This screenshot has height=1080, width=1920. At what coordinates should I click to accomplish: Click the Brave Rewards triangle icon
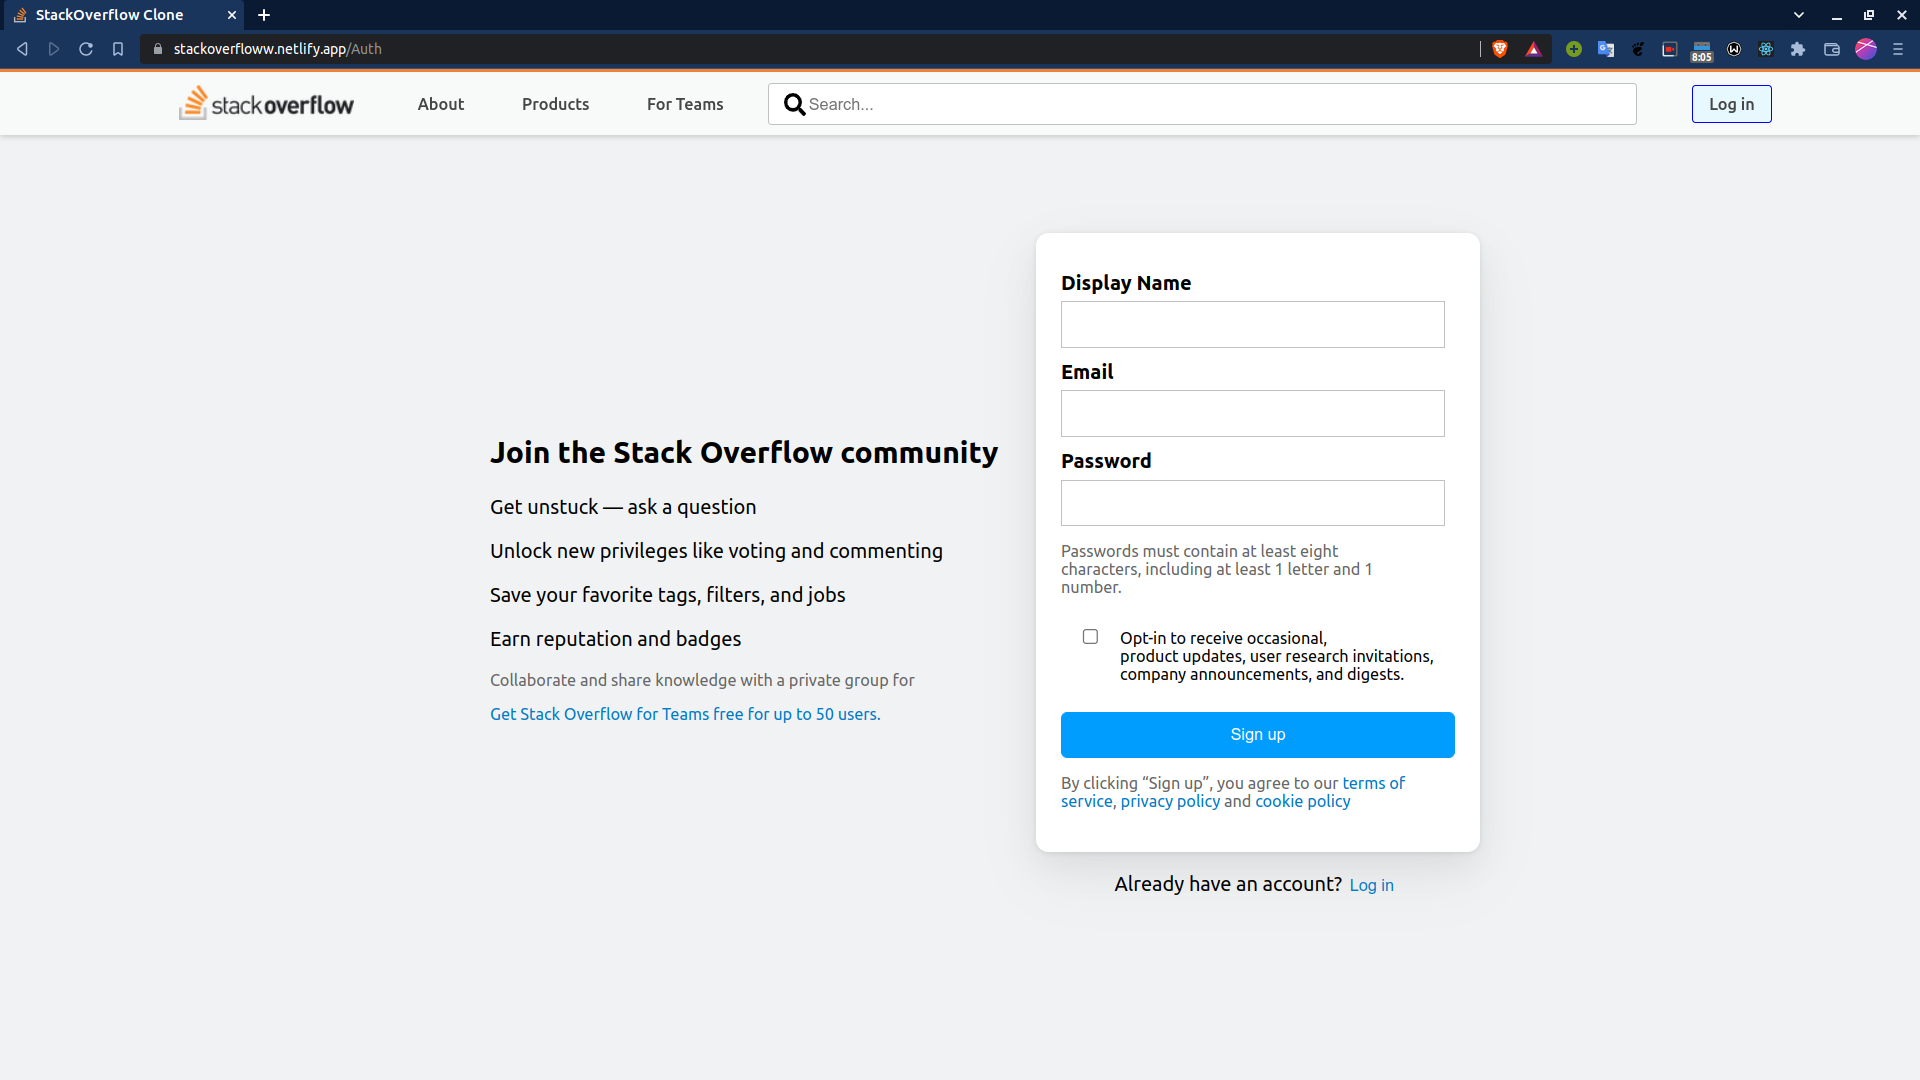coord(1533,49)
